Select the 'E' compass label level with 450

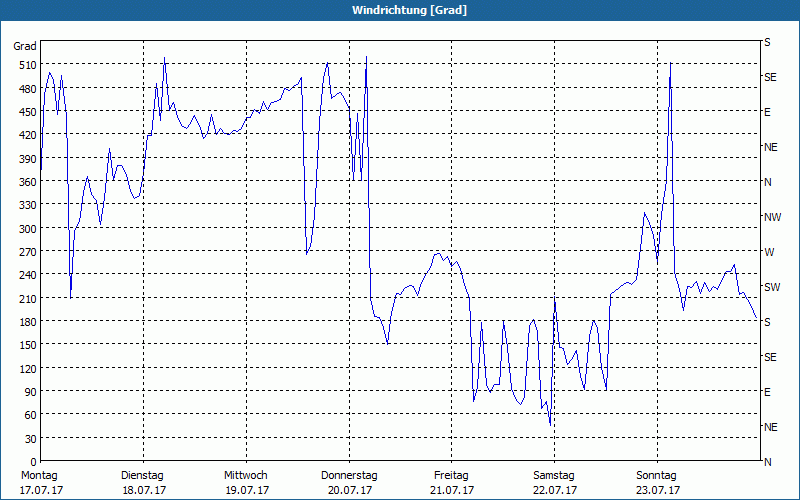pyautogui.click(x=767, y=112)
